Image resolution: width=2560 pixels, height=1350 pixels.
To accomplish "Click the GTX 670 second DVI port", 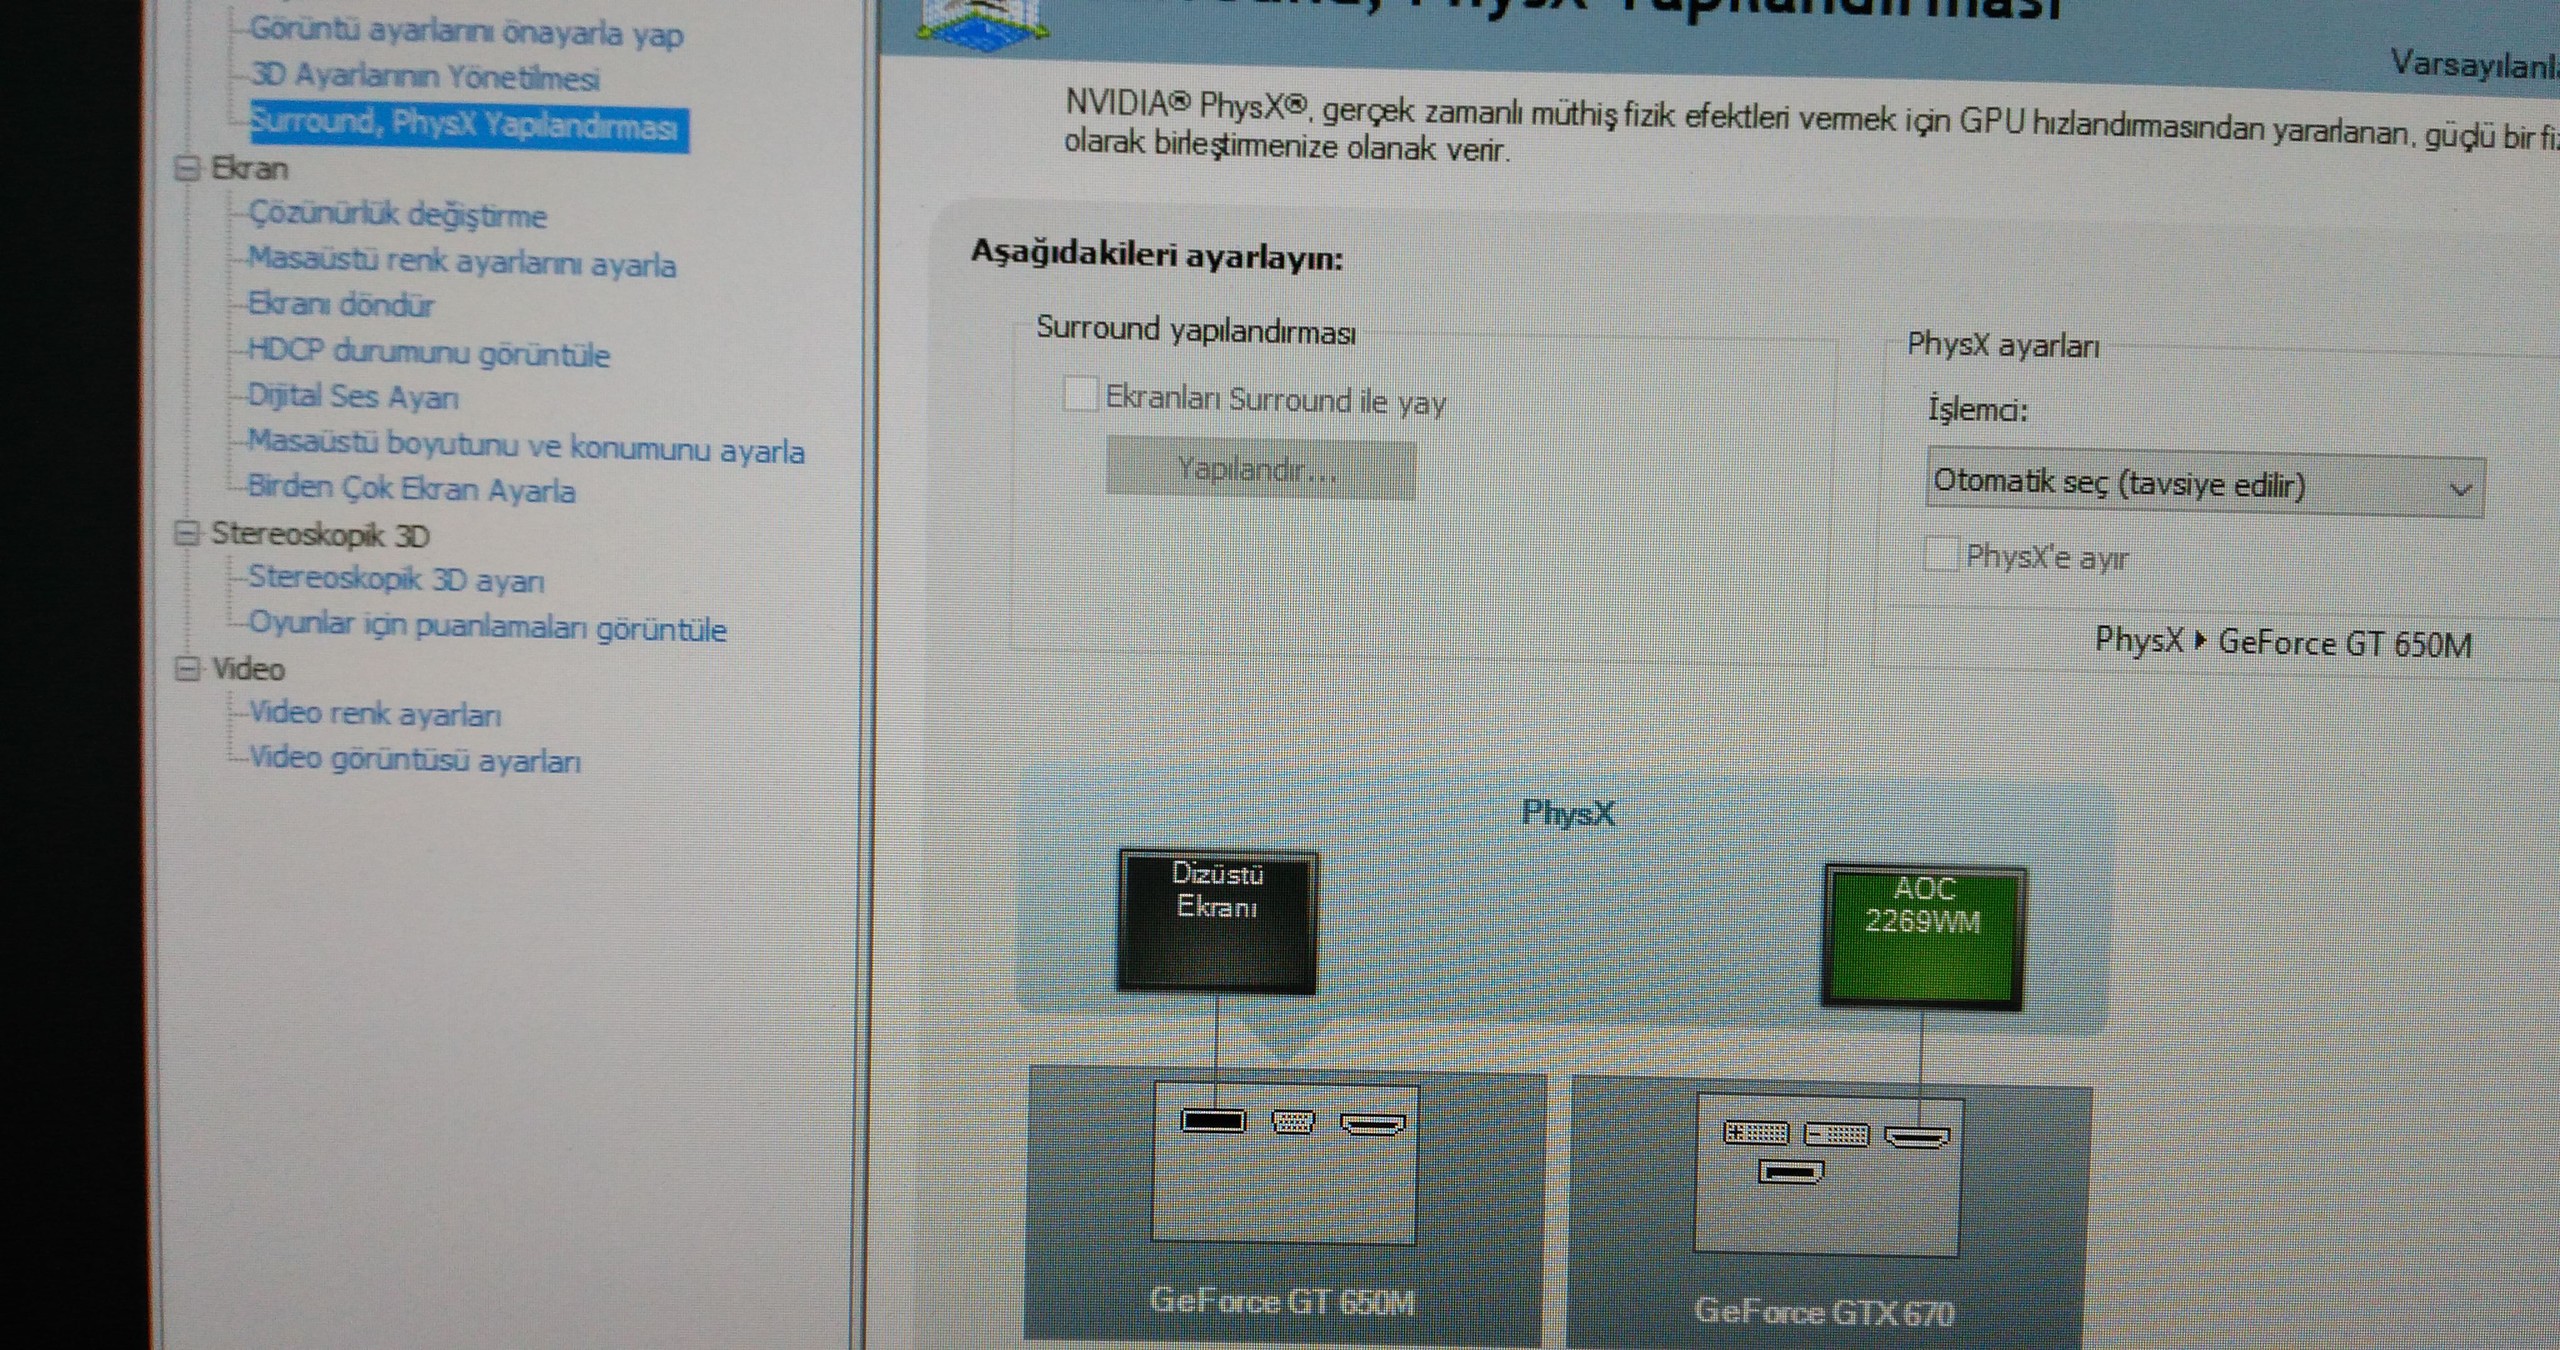I will 1836,1135.
